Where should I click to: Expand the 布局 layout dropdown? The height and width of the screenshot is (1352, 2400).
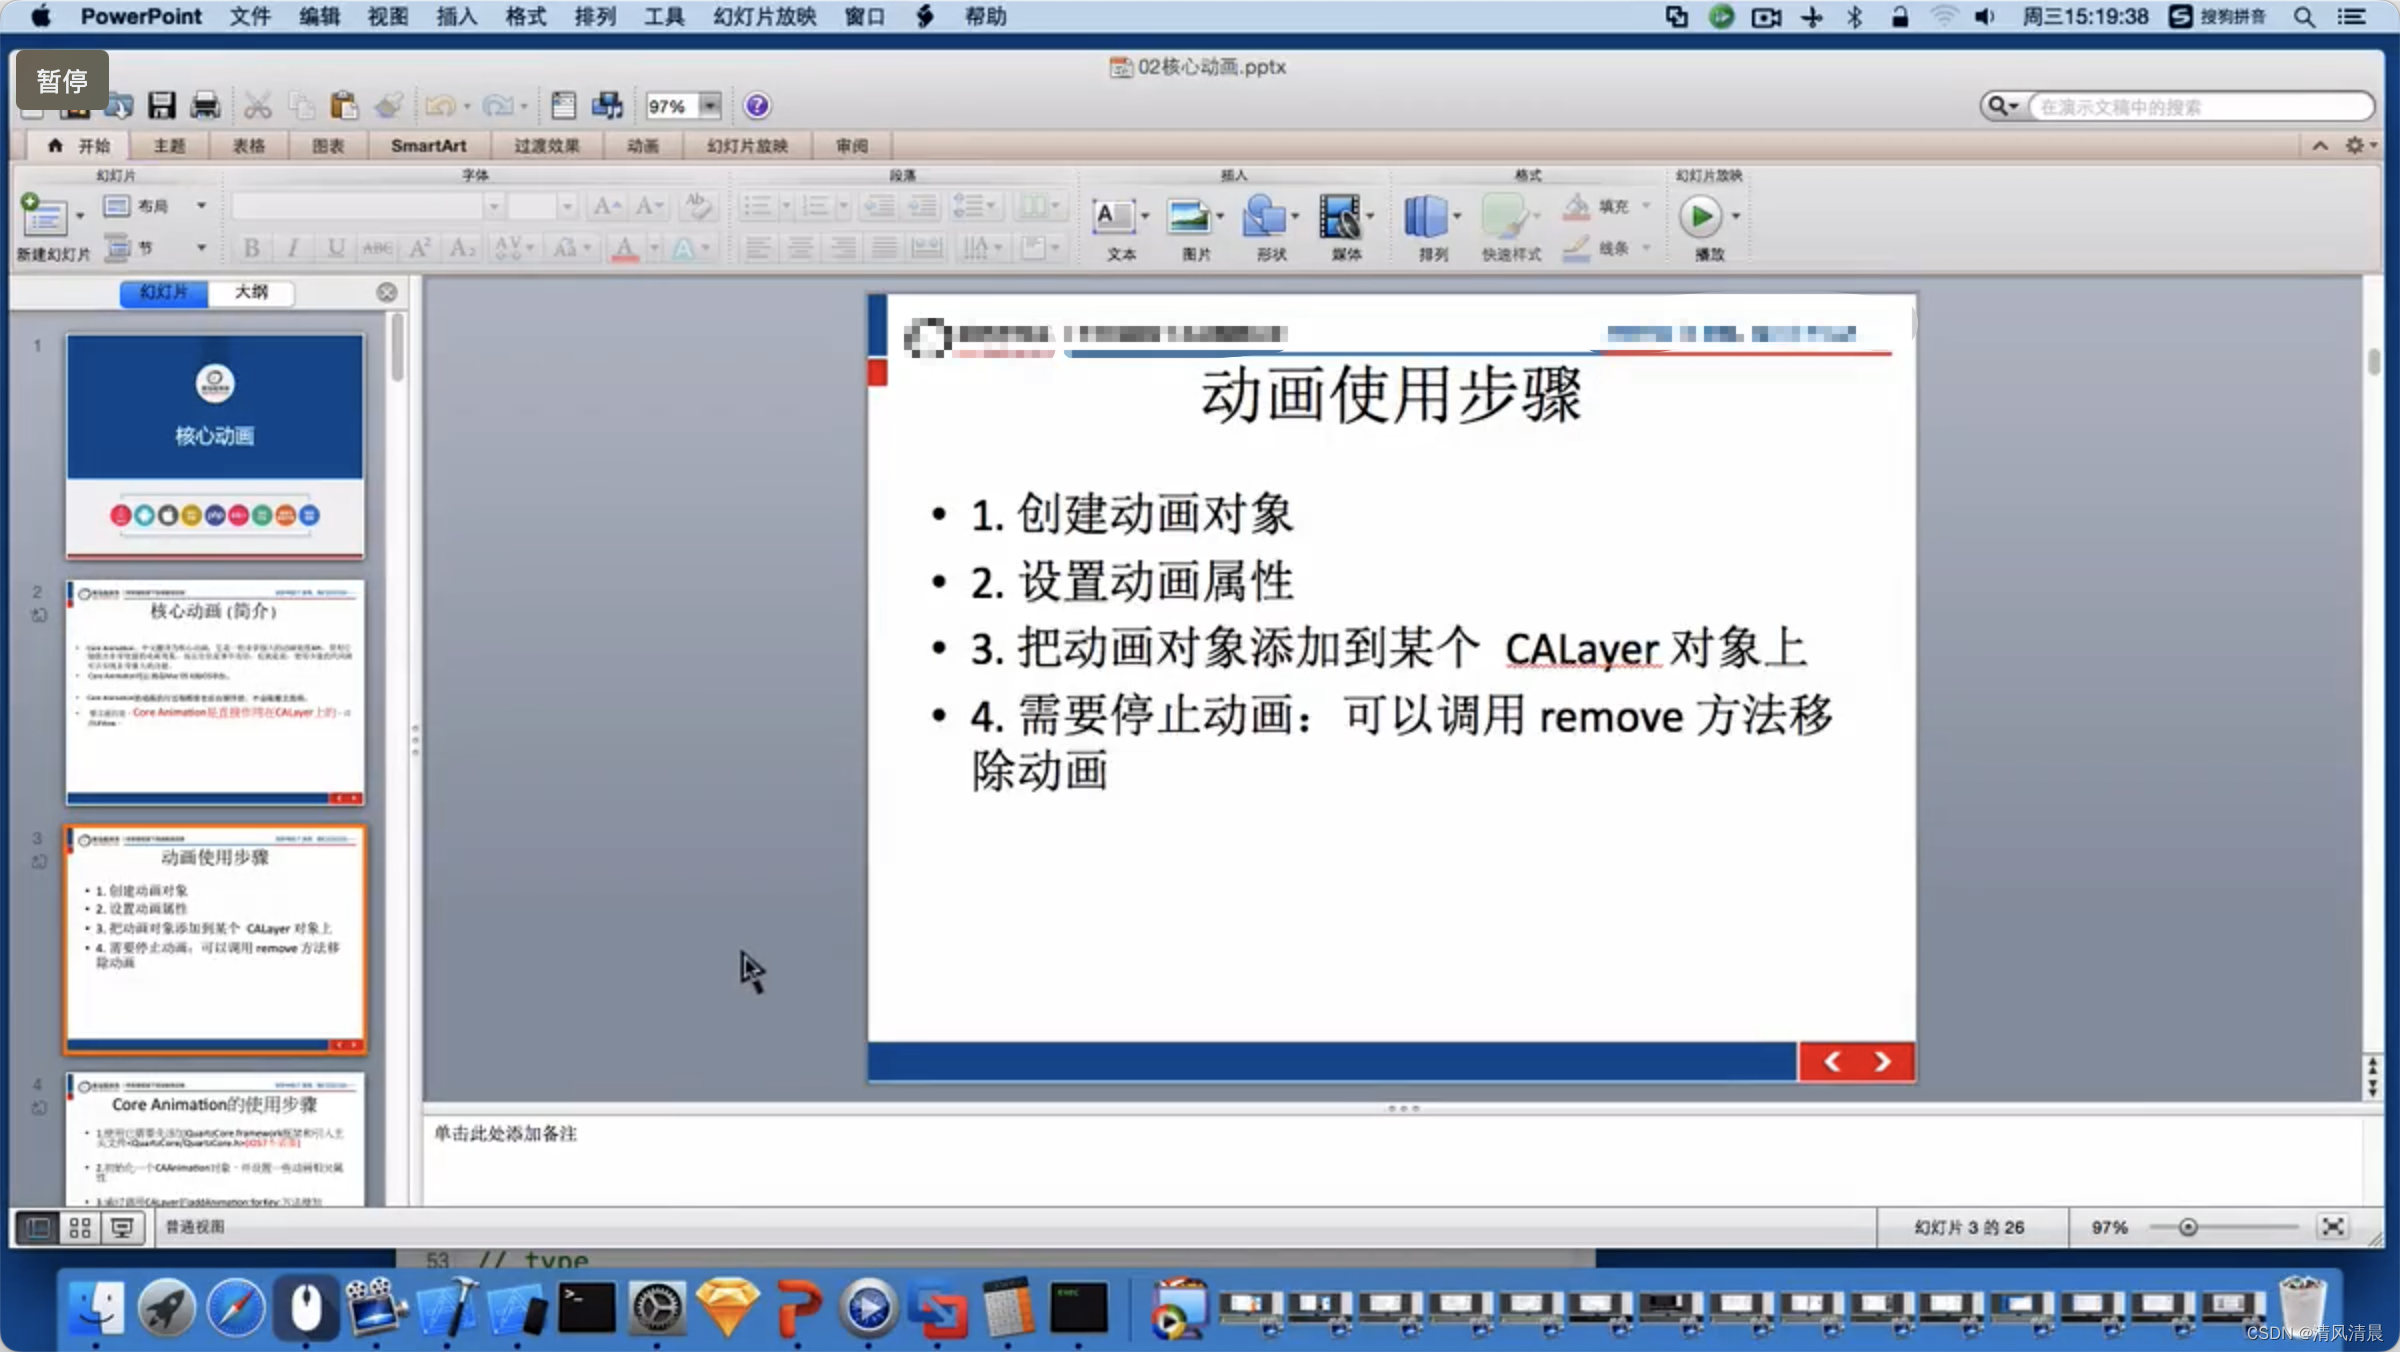(x=201, y=206)
